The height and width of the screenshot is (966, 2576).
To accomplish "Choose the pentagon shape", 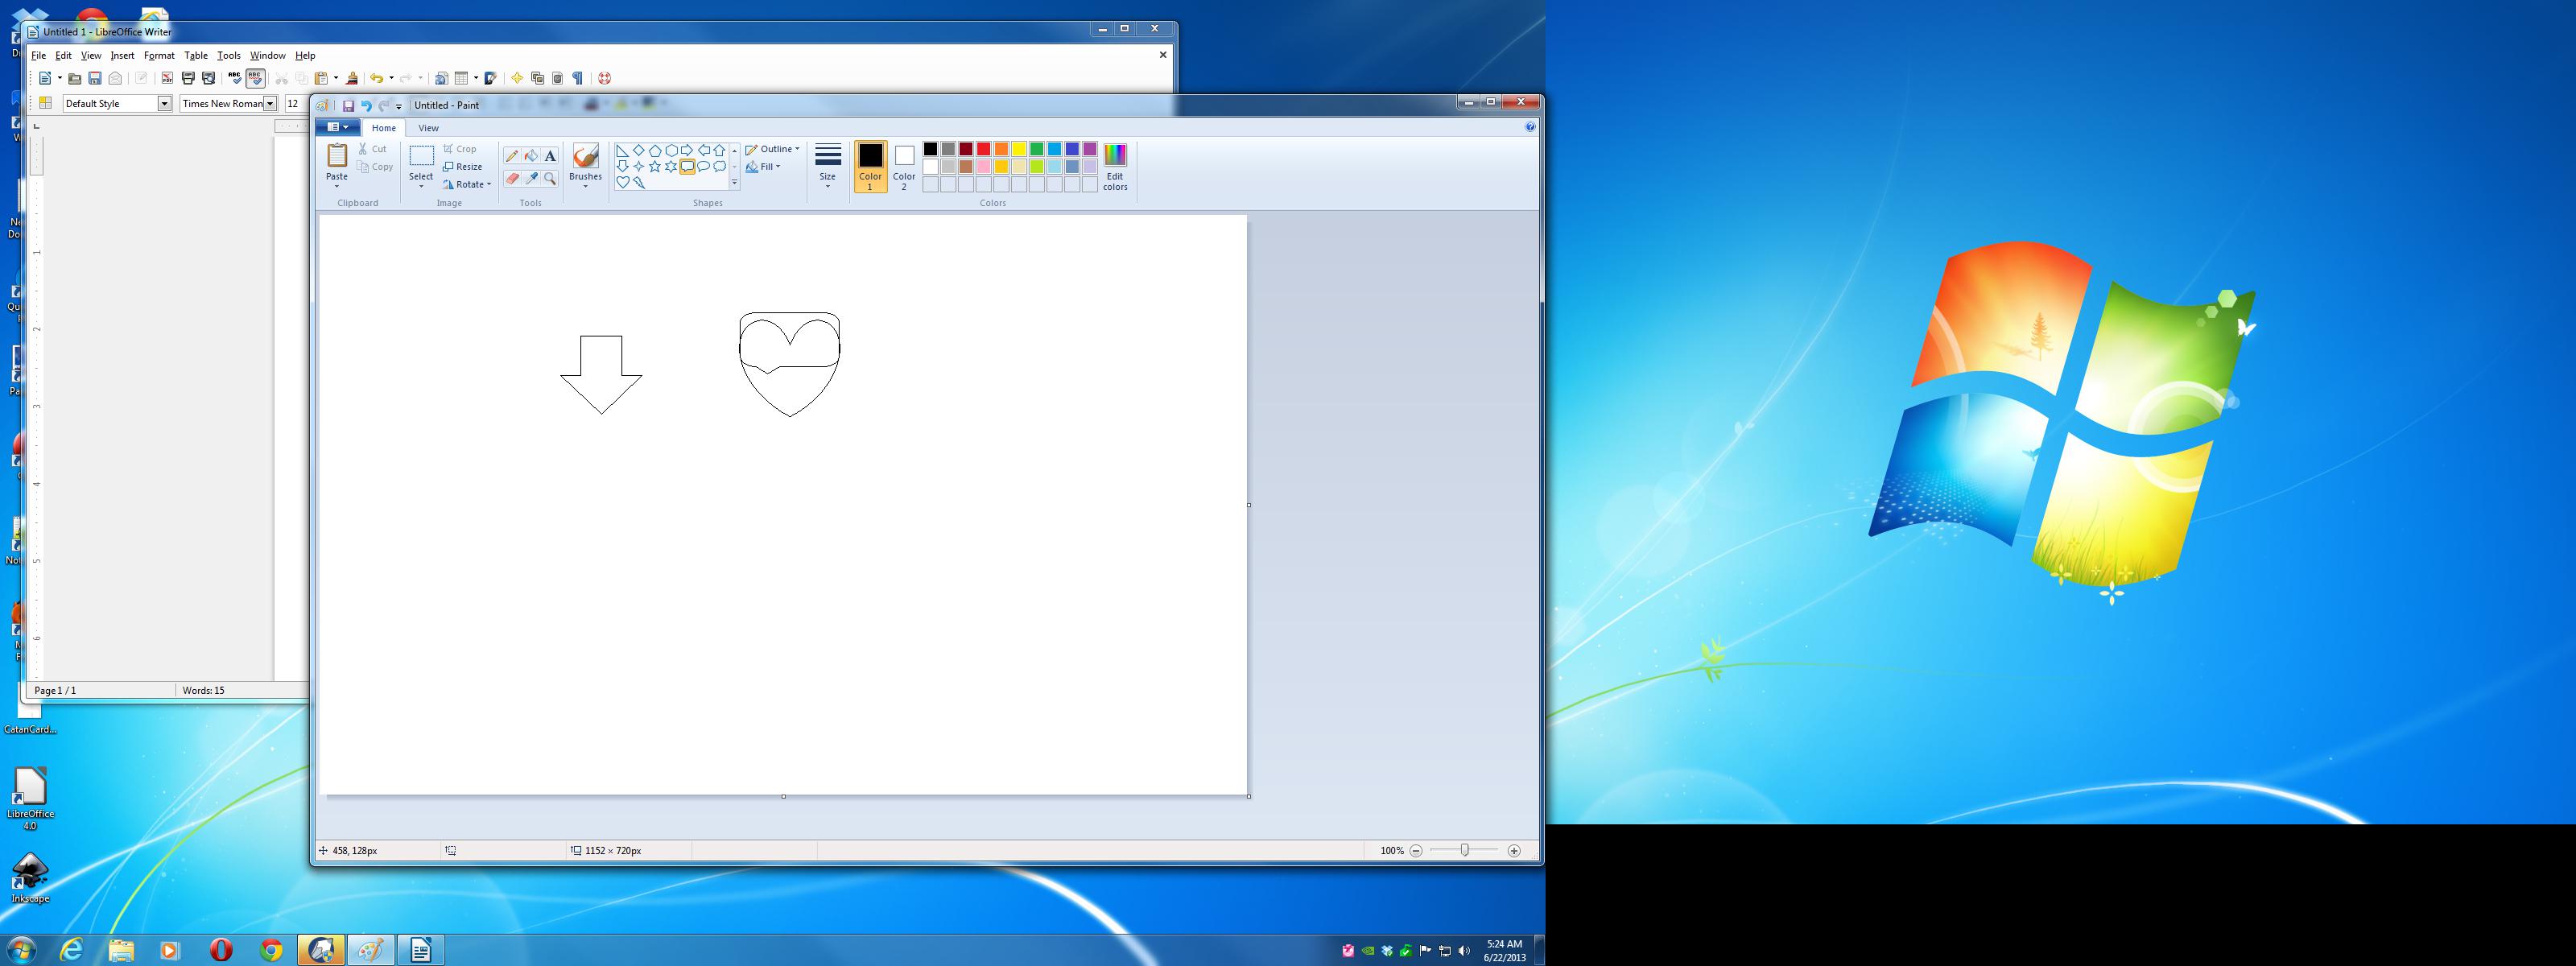I will [x=655, y=151].
